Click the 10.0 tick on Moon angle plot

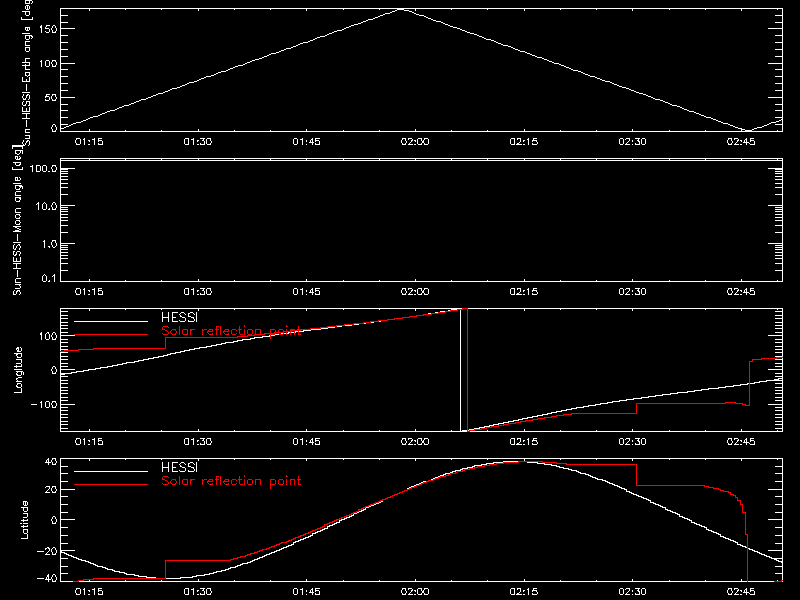click(x=46, y=206)
